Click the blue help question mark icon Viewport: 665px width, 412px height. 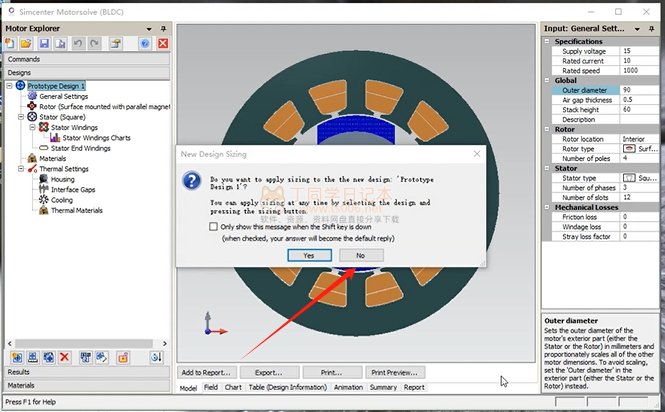[x=145, y=44]
